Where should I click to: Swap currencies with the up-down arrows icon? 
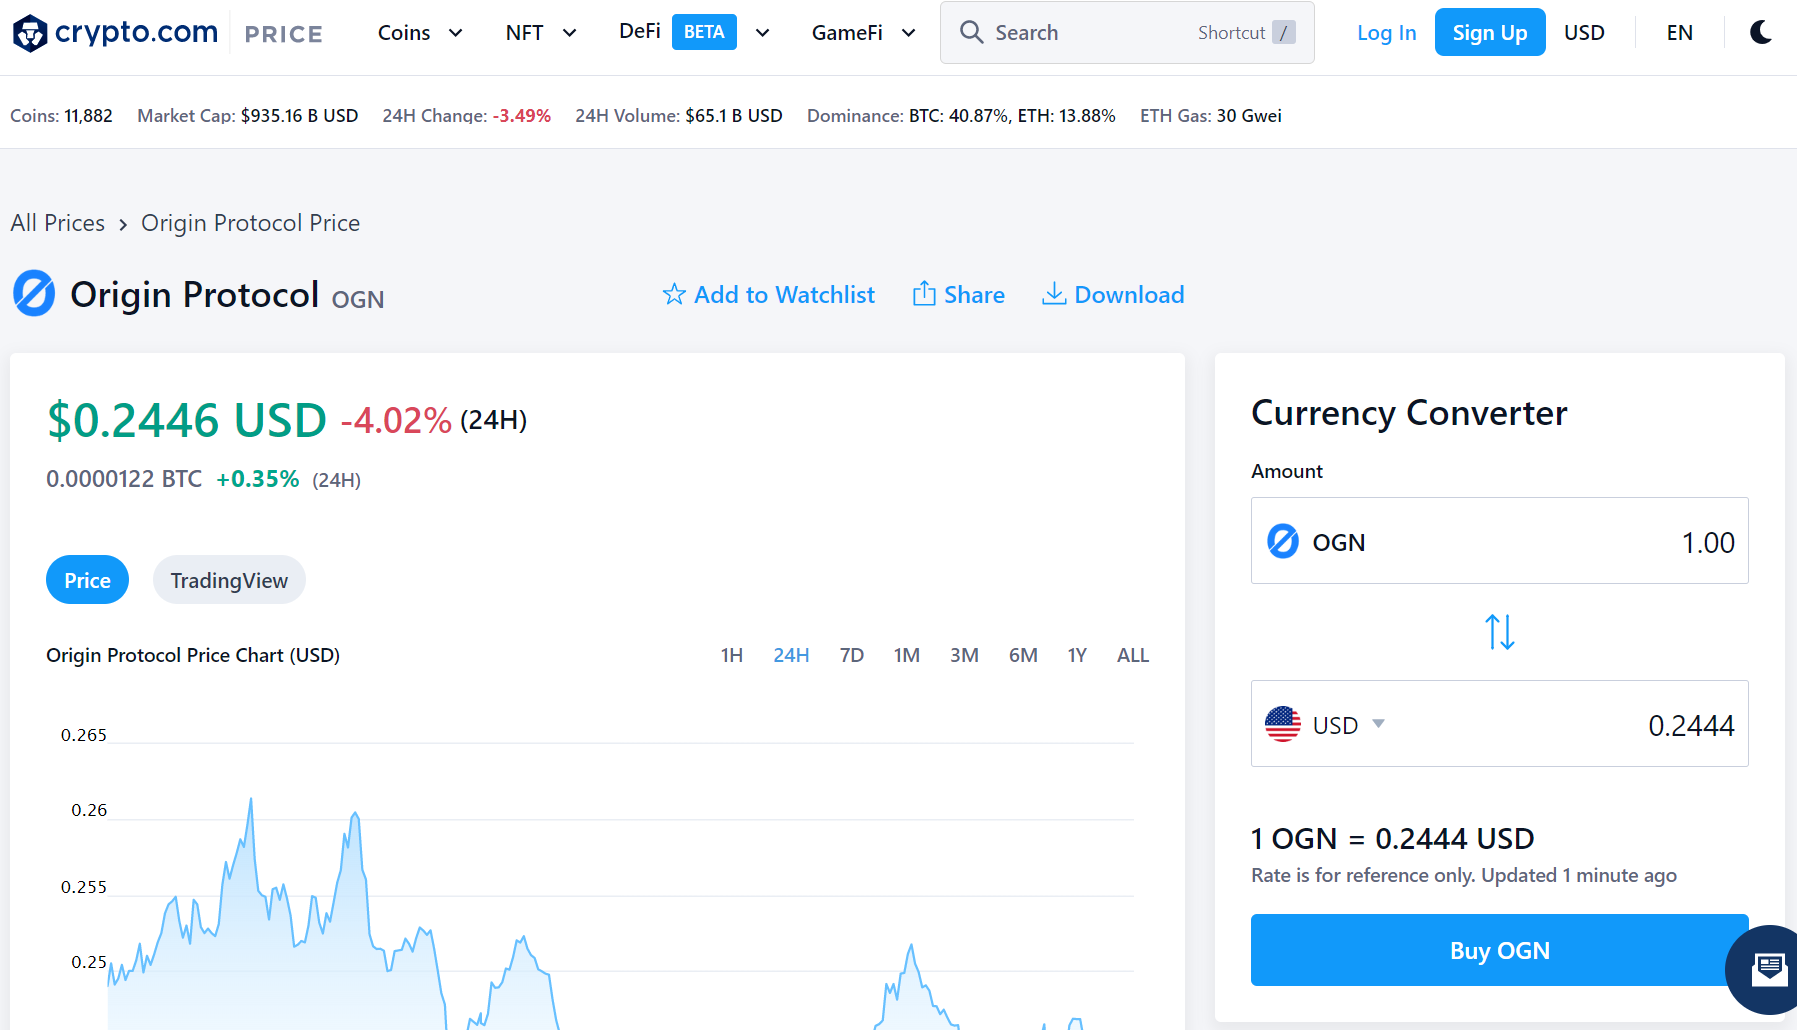click(x=1500, y=632)
